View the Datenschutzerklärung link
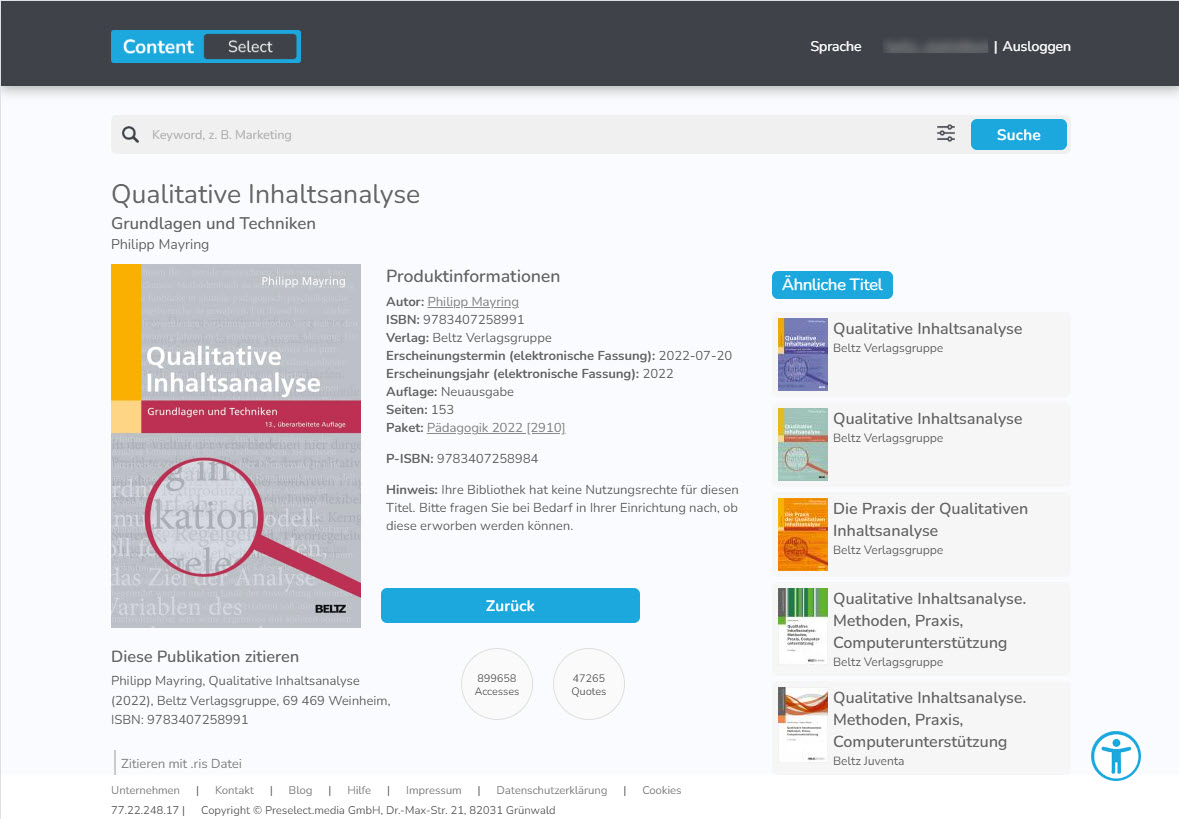 coord(551,790)
